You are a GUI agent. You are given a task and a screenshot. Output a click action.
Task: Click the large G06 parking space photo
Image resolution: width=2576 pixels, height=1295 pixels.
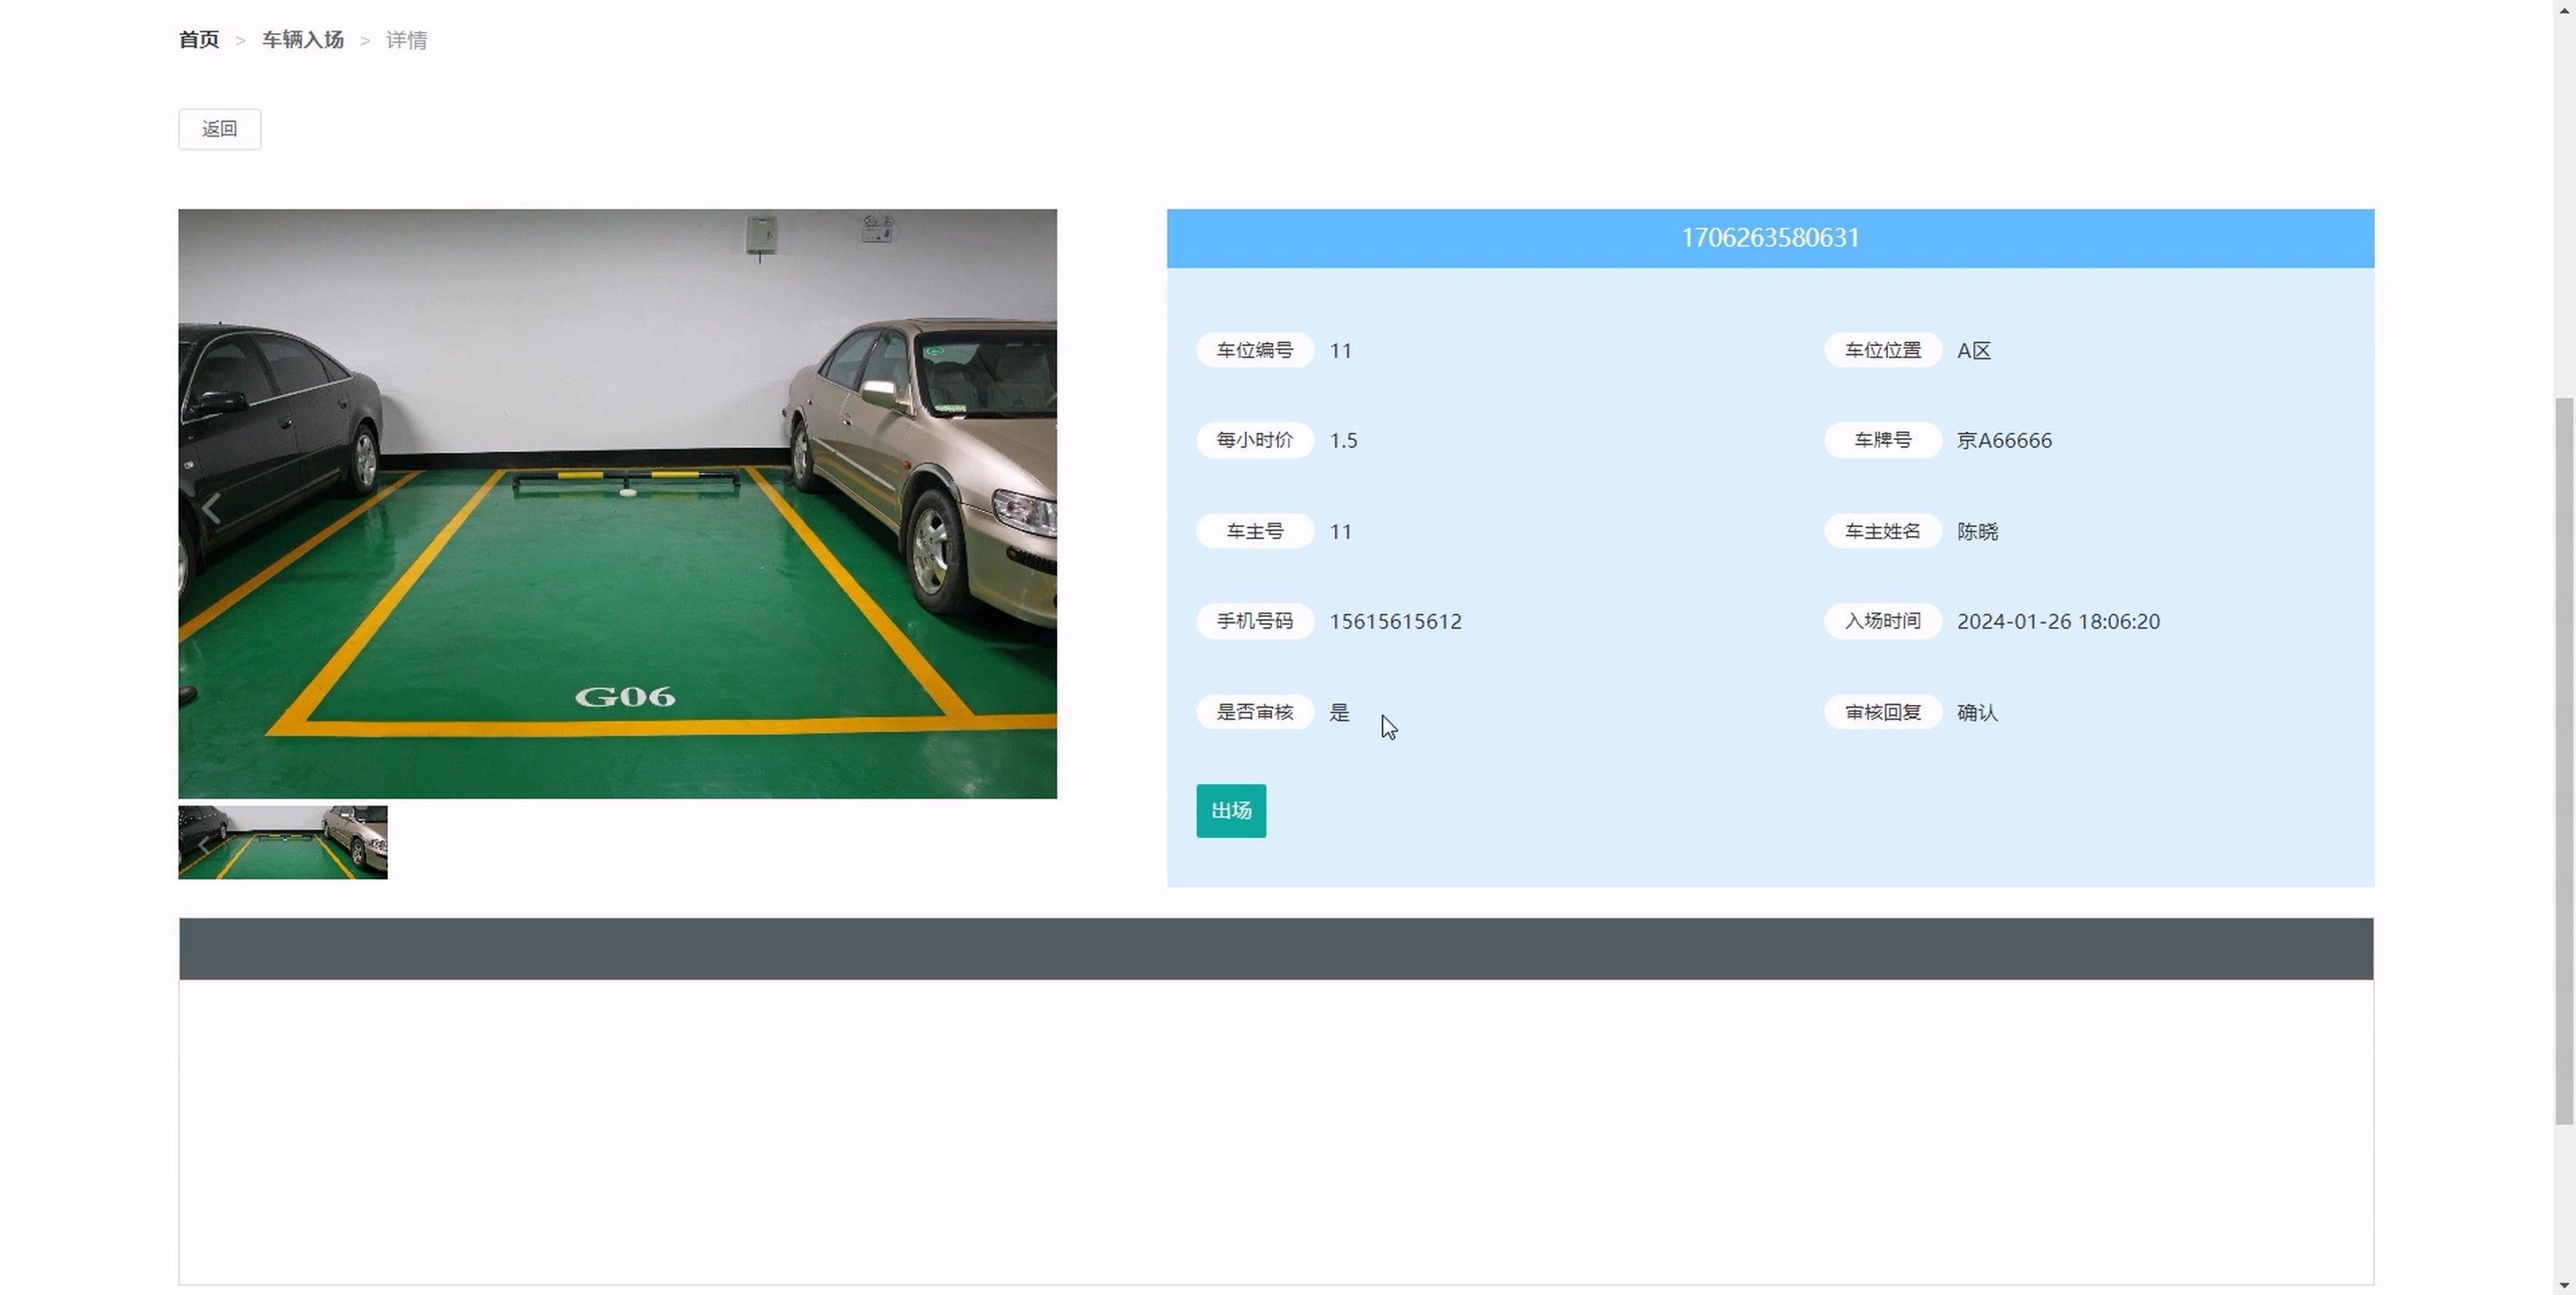point(617,503)
